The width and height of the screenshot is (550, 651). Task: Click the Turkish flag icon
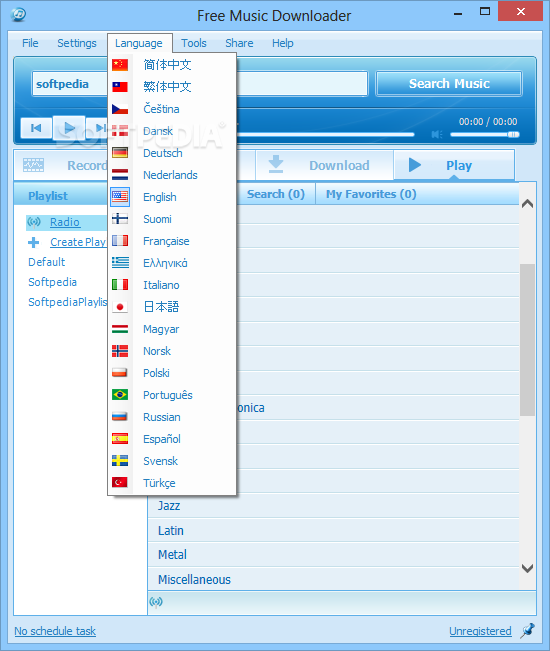click(x=120, y=483)
